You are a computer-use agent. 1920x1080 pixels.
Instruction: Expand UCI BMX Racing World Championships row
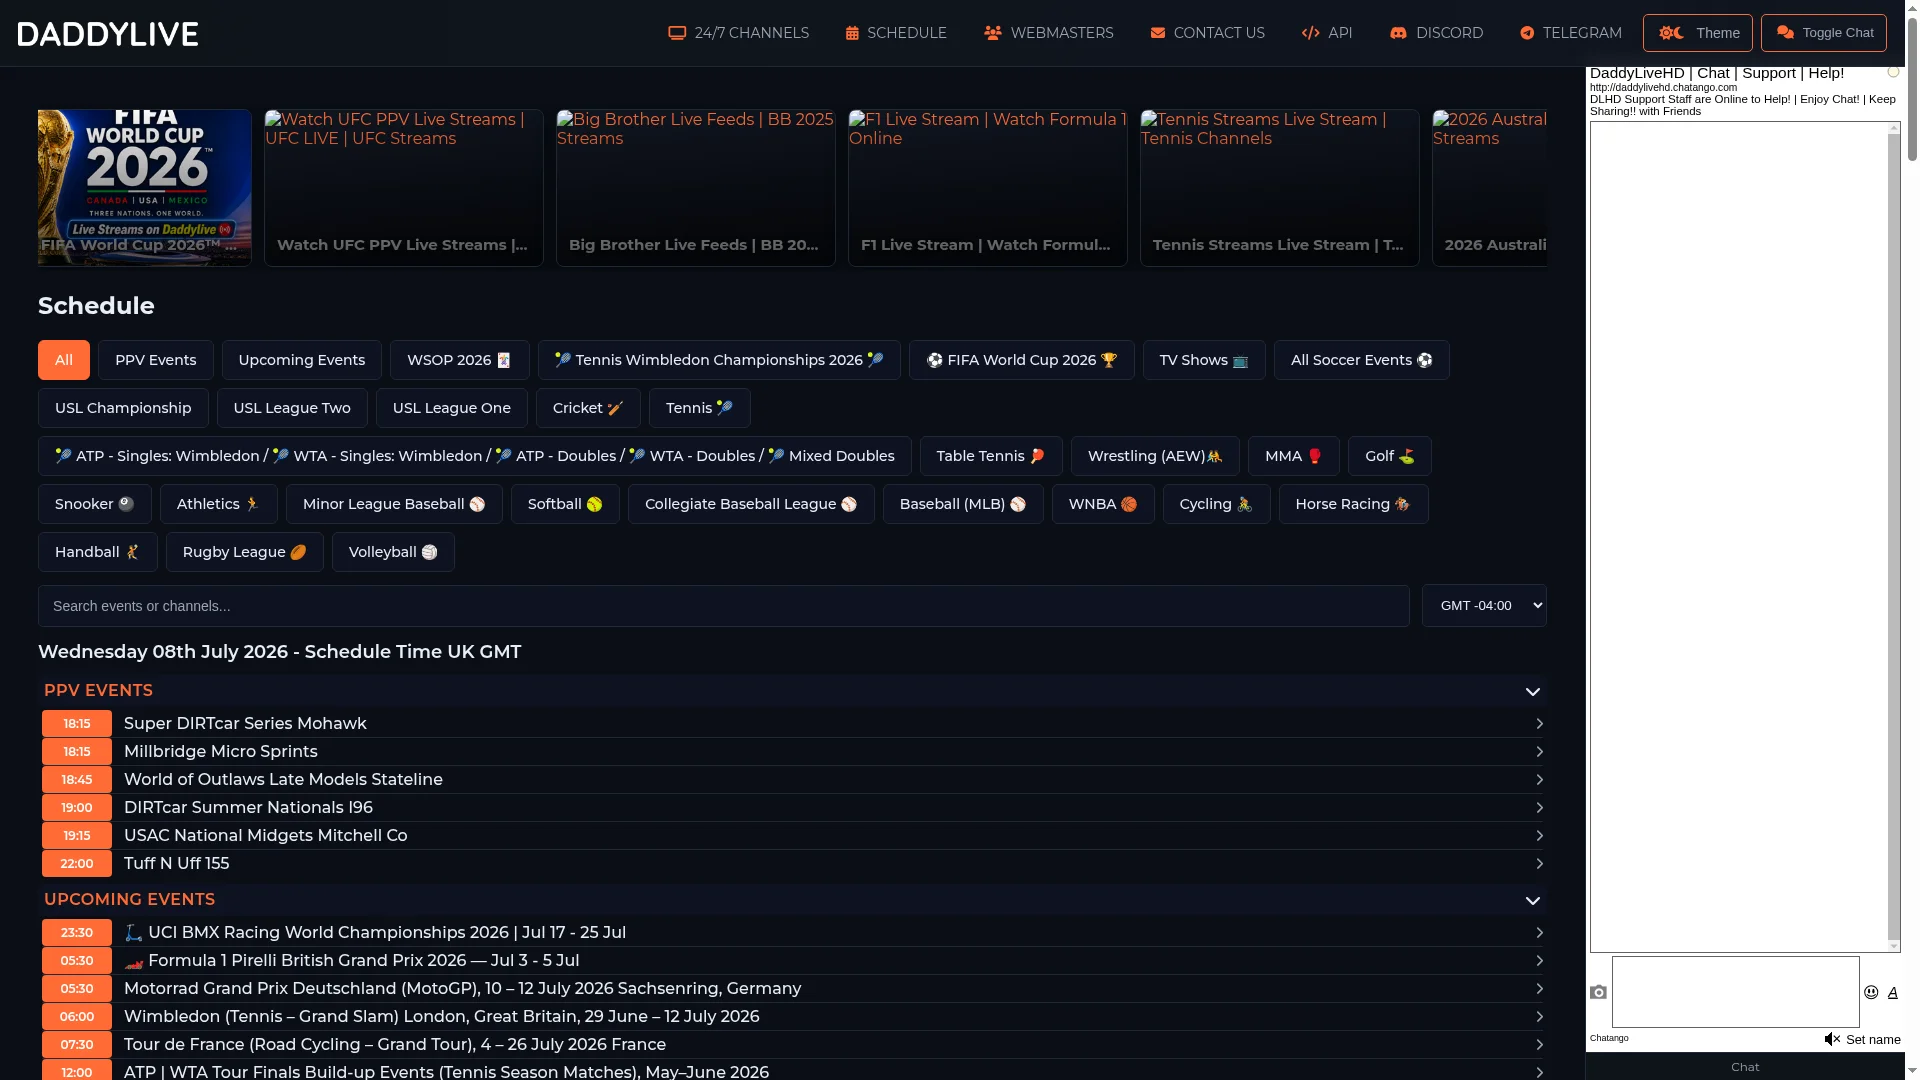tap(792, 932)
